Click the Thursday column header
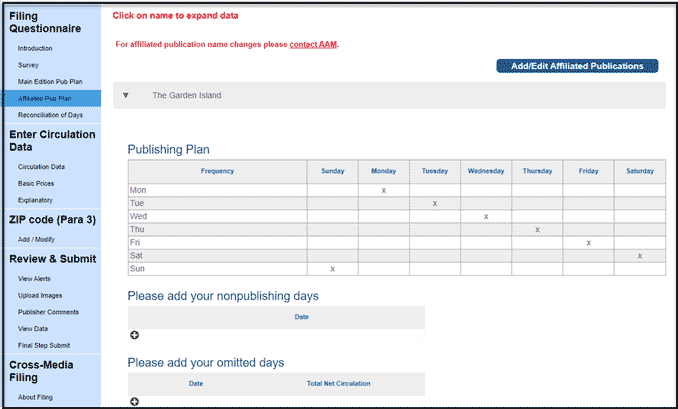This screenshot has height=409, width=678. [x=537, y=171]
